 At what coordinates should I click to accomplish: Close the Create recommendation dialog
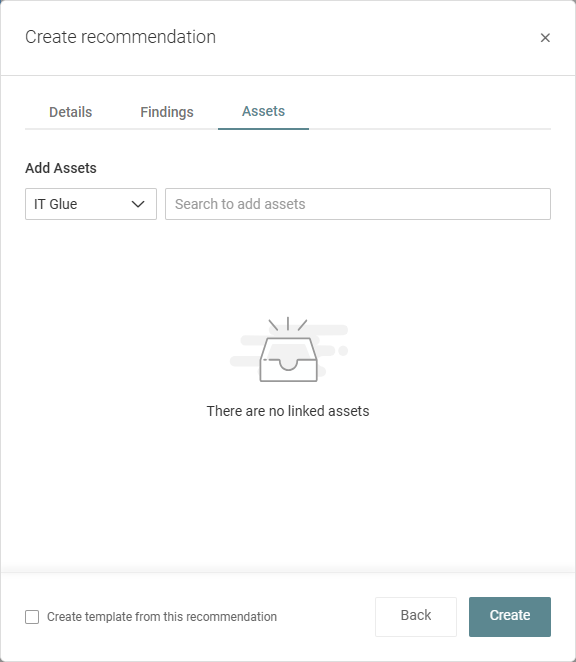pos(545,38)
